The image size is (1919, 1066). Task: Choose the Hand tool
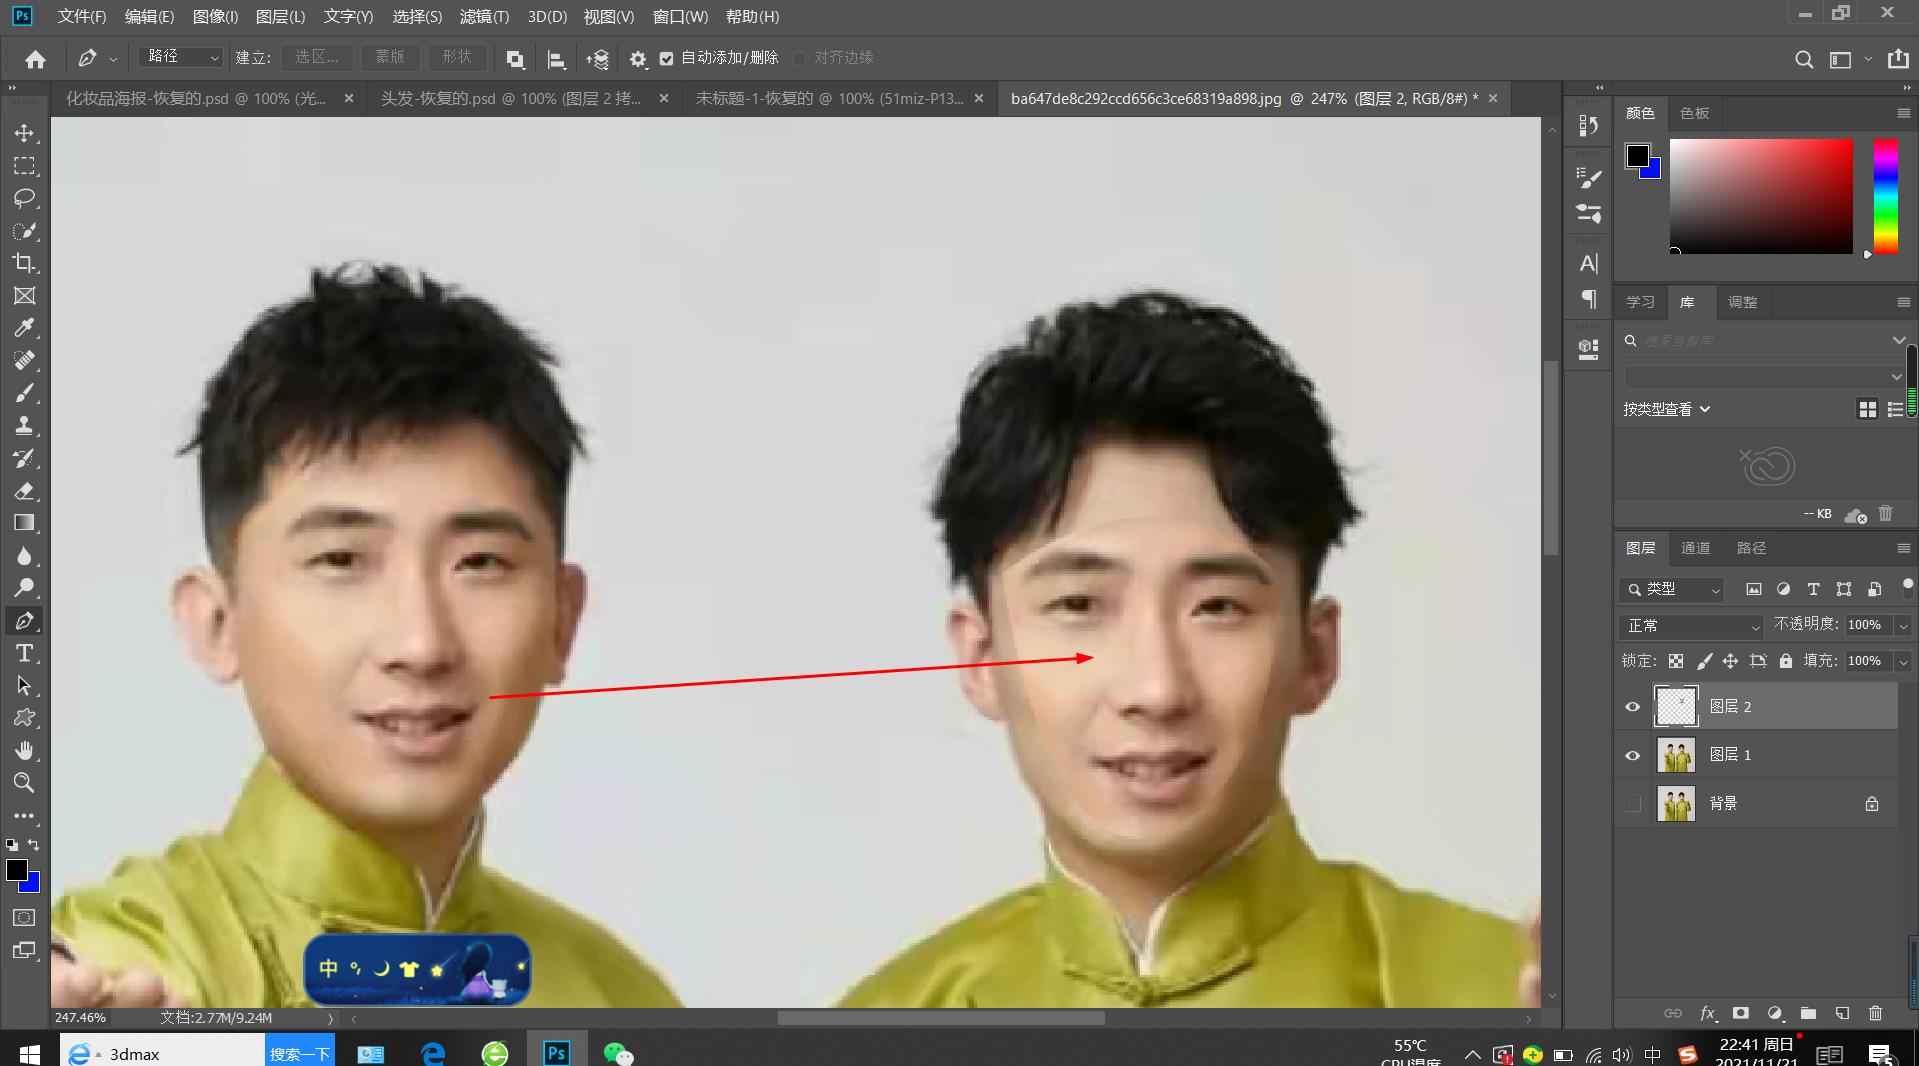24,750
